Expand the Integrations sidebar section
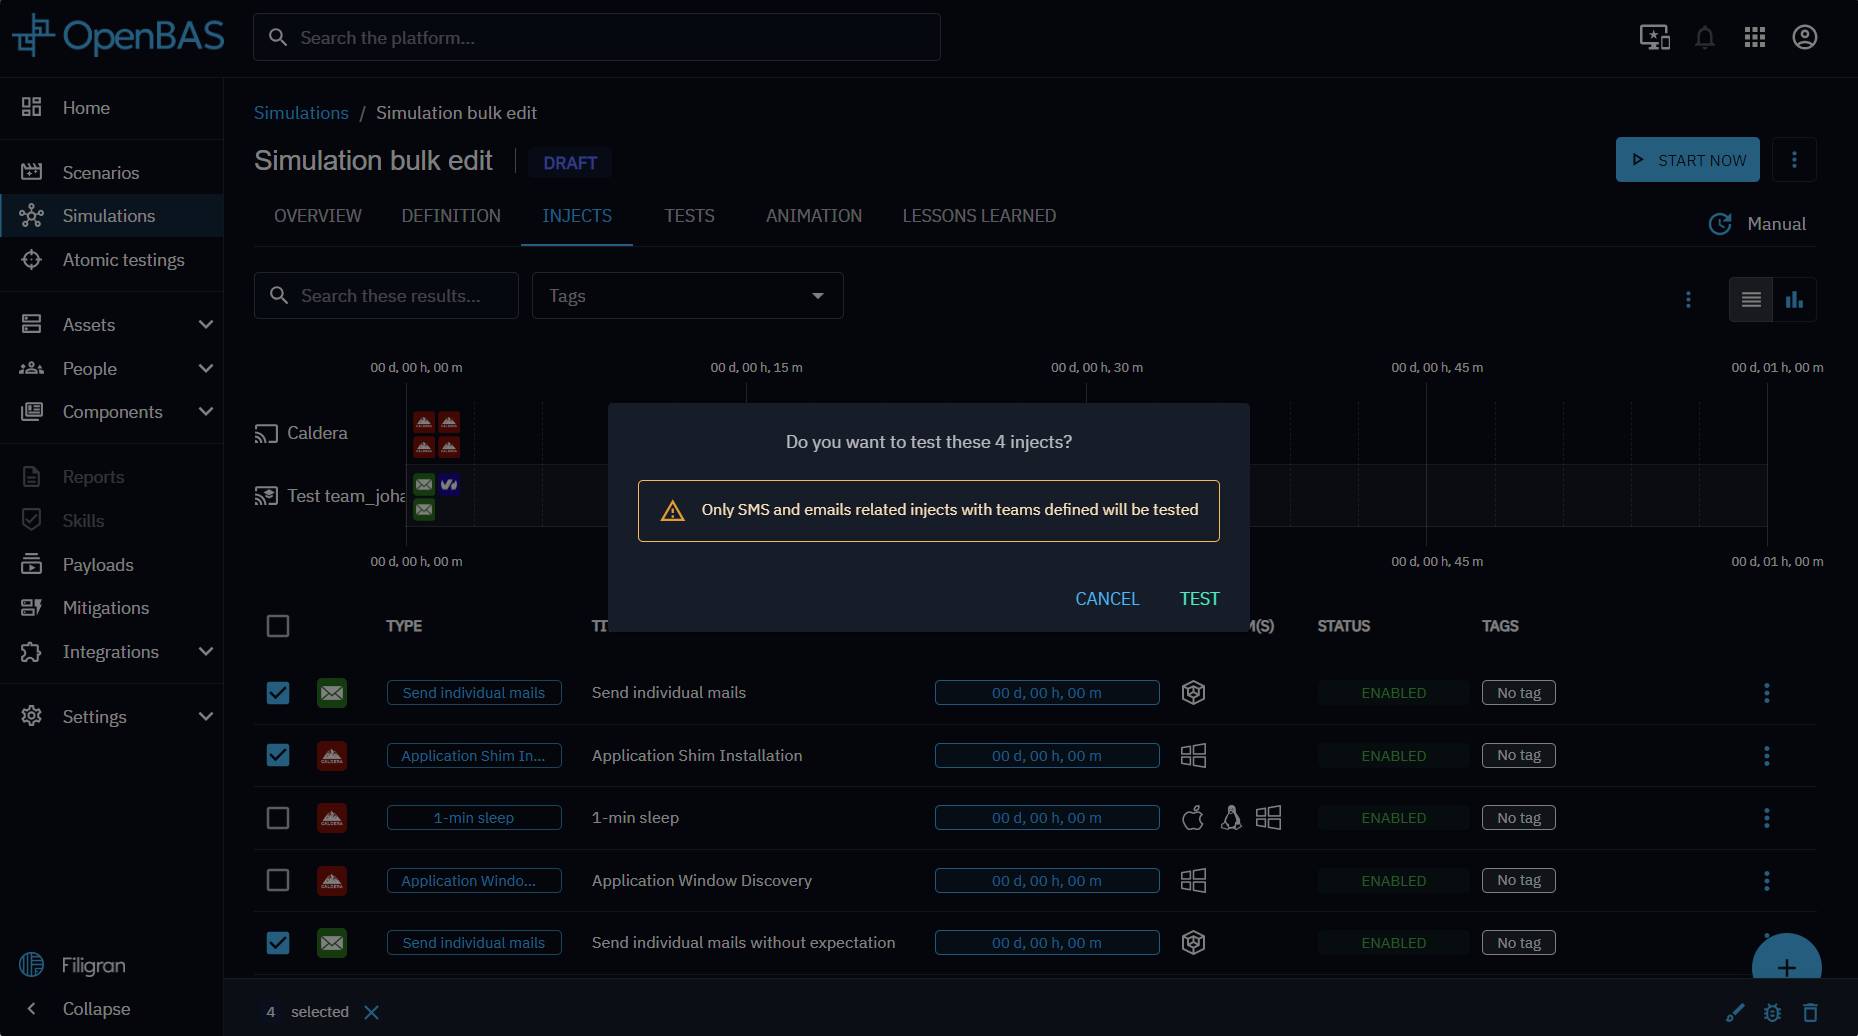This screenshot has height=1036, width=1858. pyautogui.click(x=206, y=652)
